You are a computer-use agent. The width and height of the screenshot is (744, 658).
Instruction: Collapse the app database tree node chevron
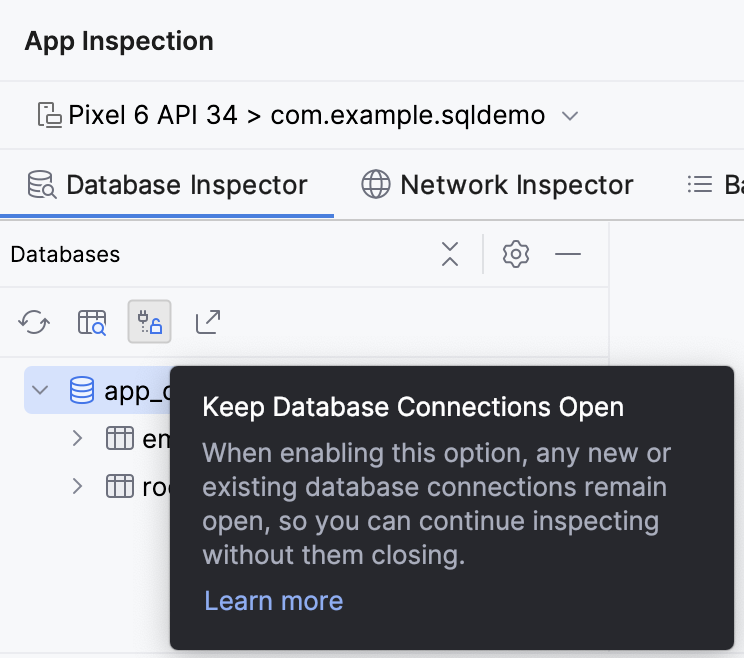tap(40, 390)
